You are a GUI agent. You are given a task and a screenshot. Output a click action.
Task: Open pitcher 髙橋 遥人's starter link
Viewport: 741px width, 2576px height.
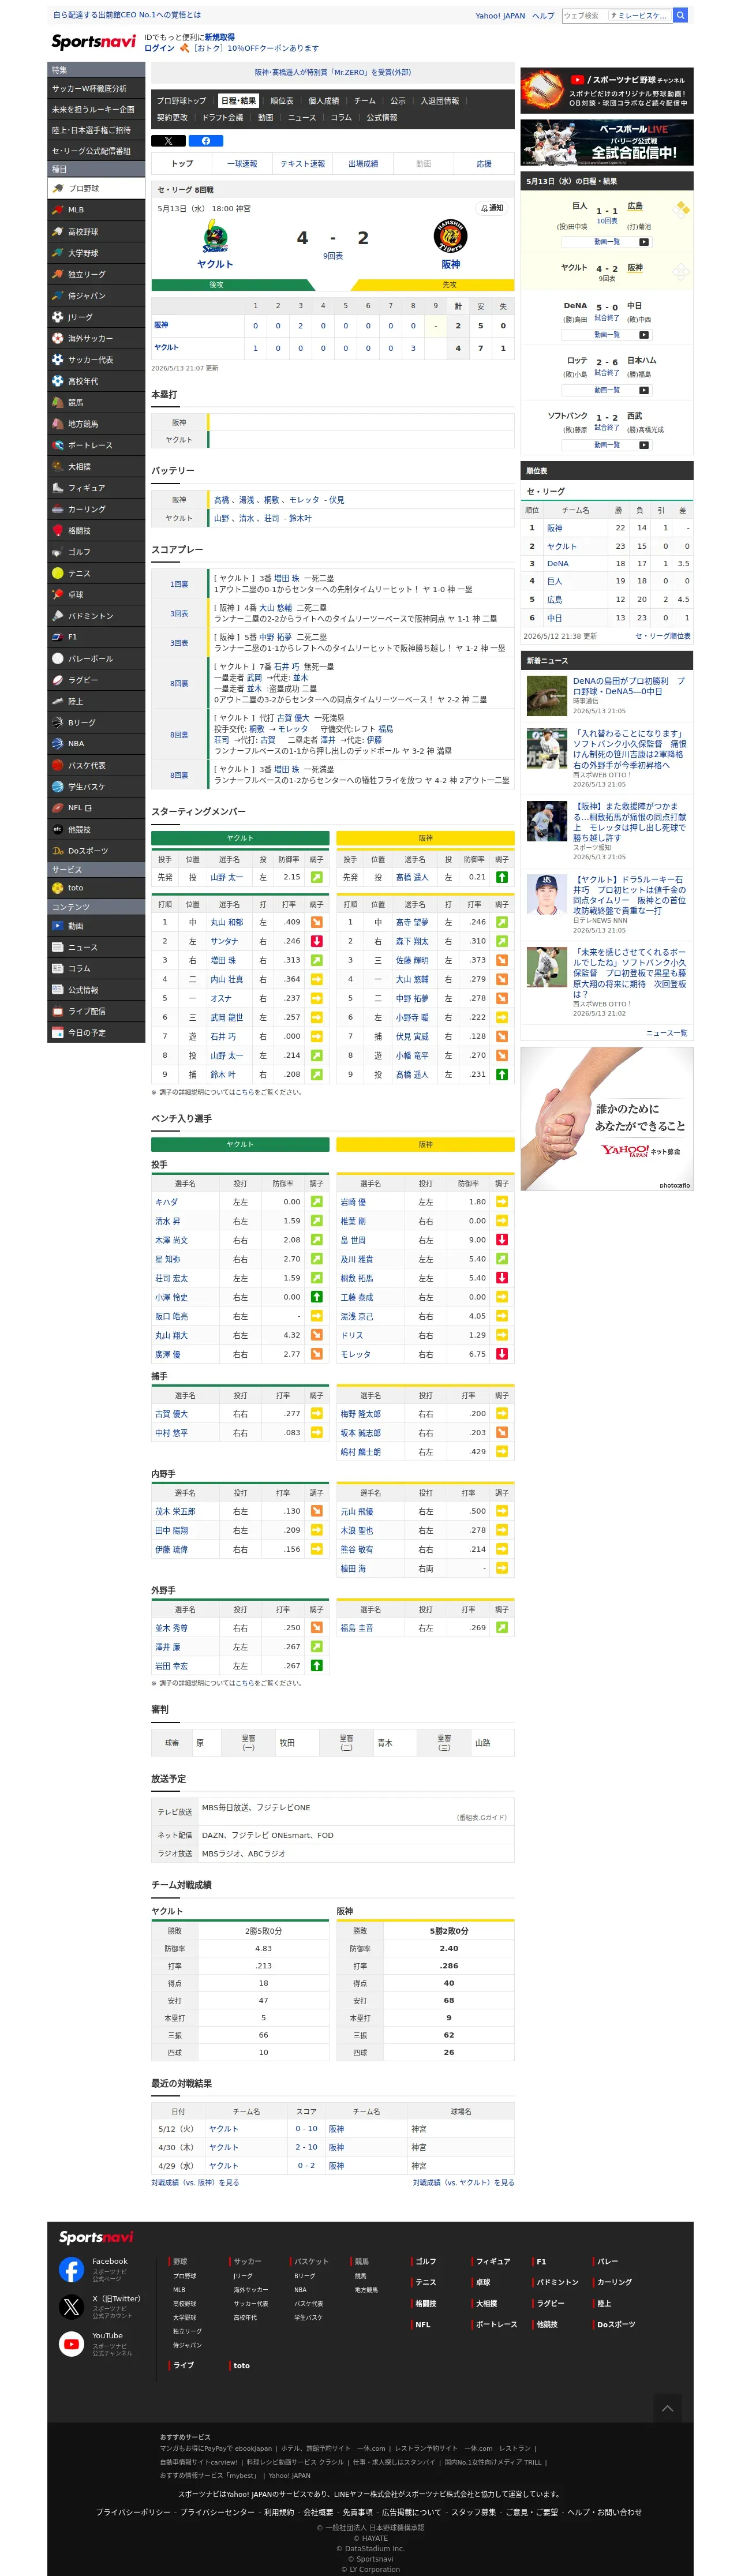[412, 877]
